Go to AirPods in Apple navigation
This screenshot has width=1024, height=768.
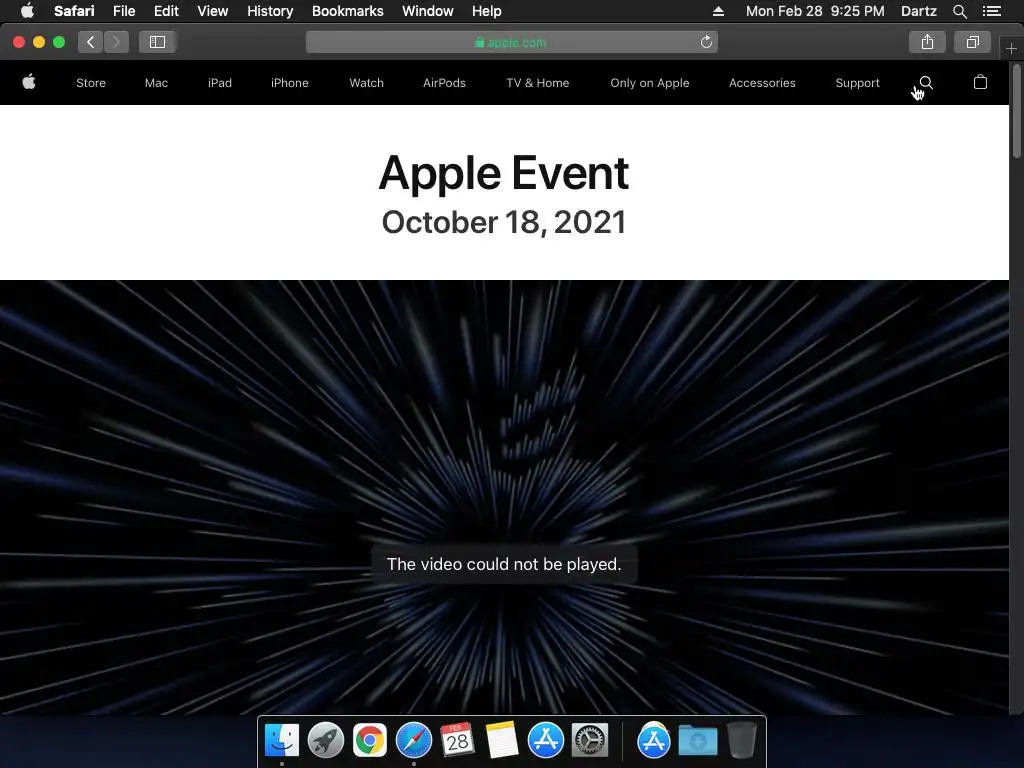coord(444,83)
